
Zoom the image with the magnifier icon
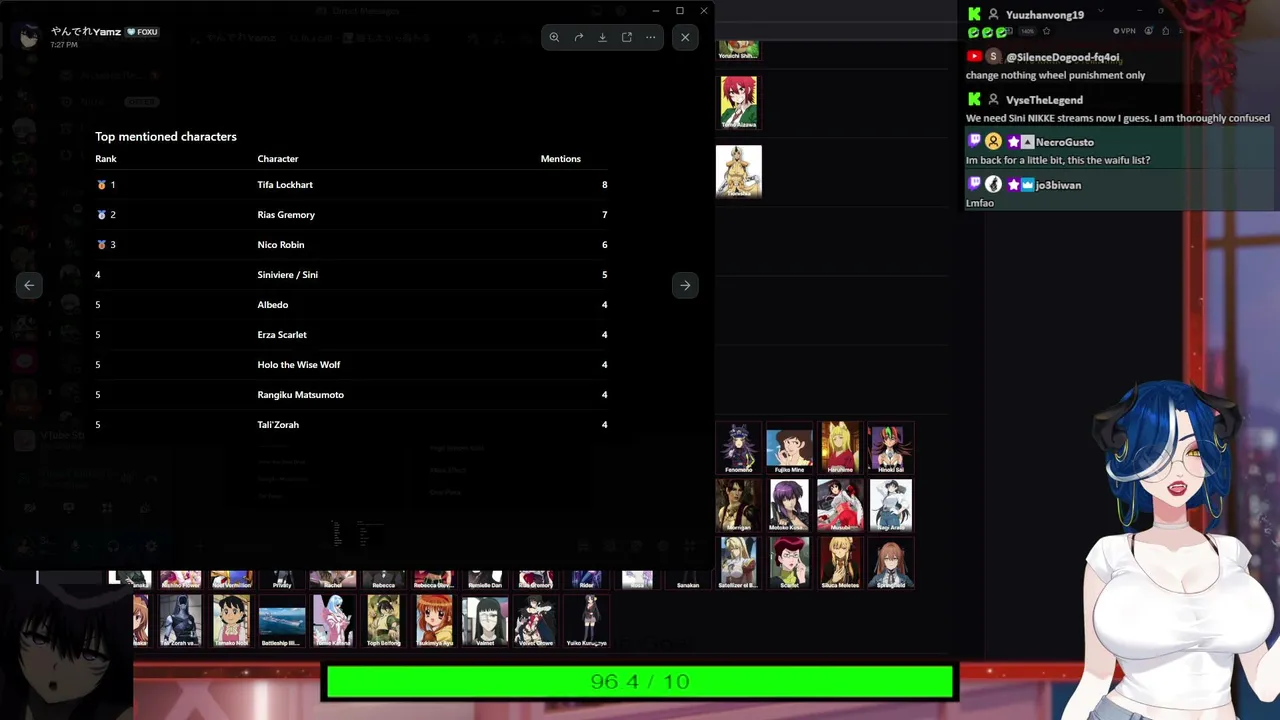[554, 37]
